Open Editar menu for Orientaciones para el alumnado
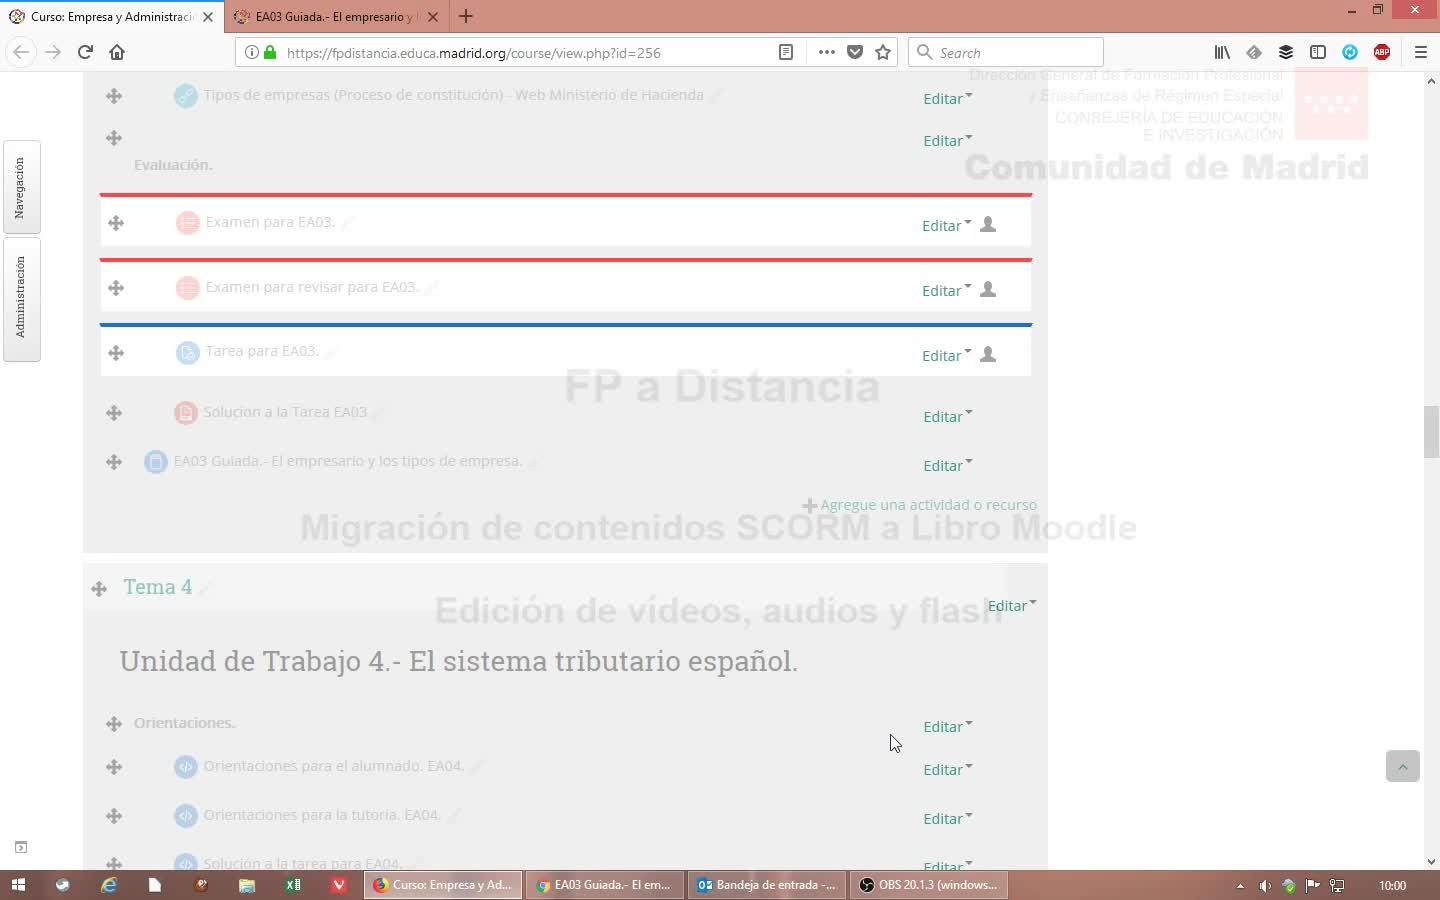Screen dimensions: 1440x900 coord(948,769)
